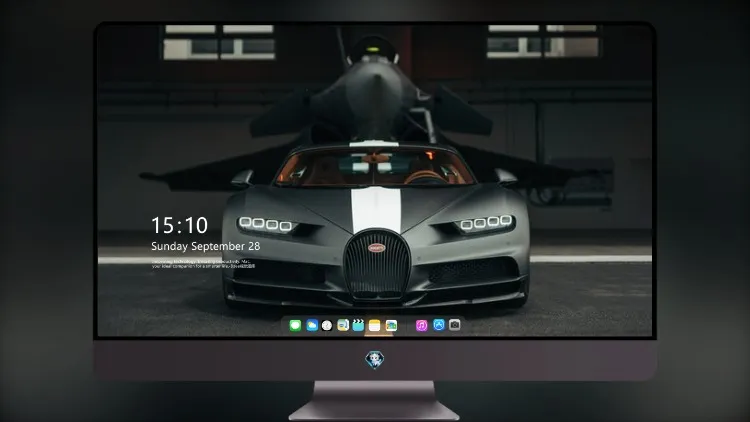Open the green Messages app in dock
Screen dimensions: 750x422
click(295, 325)
